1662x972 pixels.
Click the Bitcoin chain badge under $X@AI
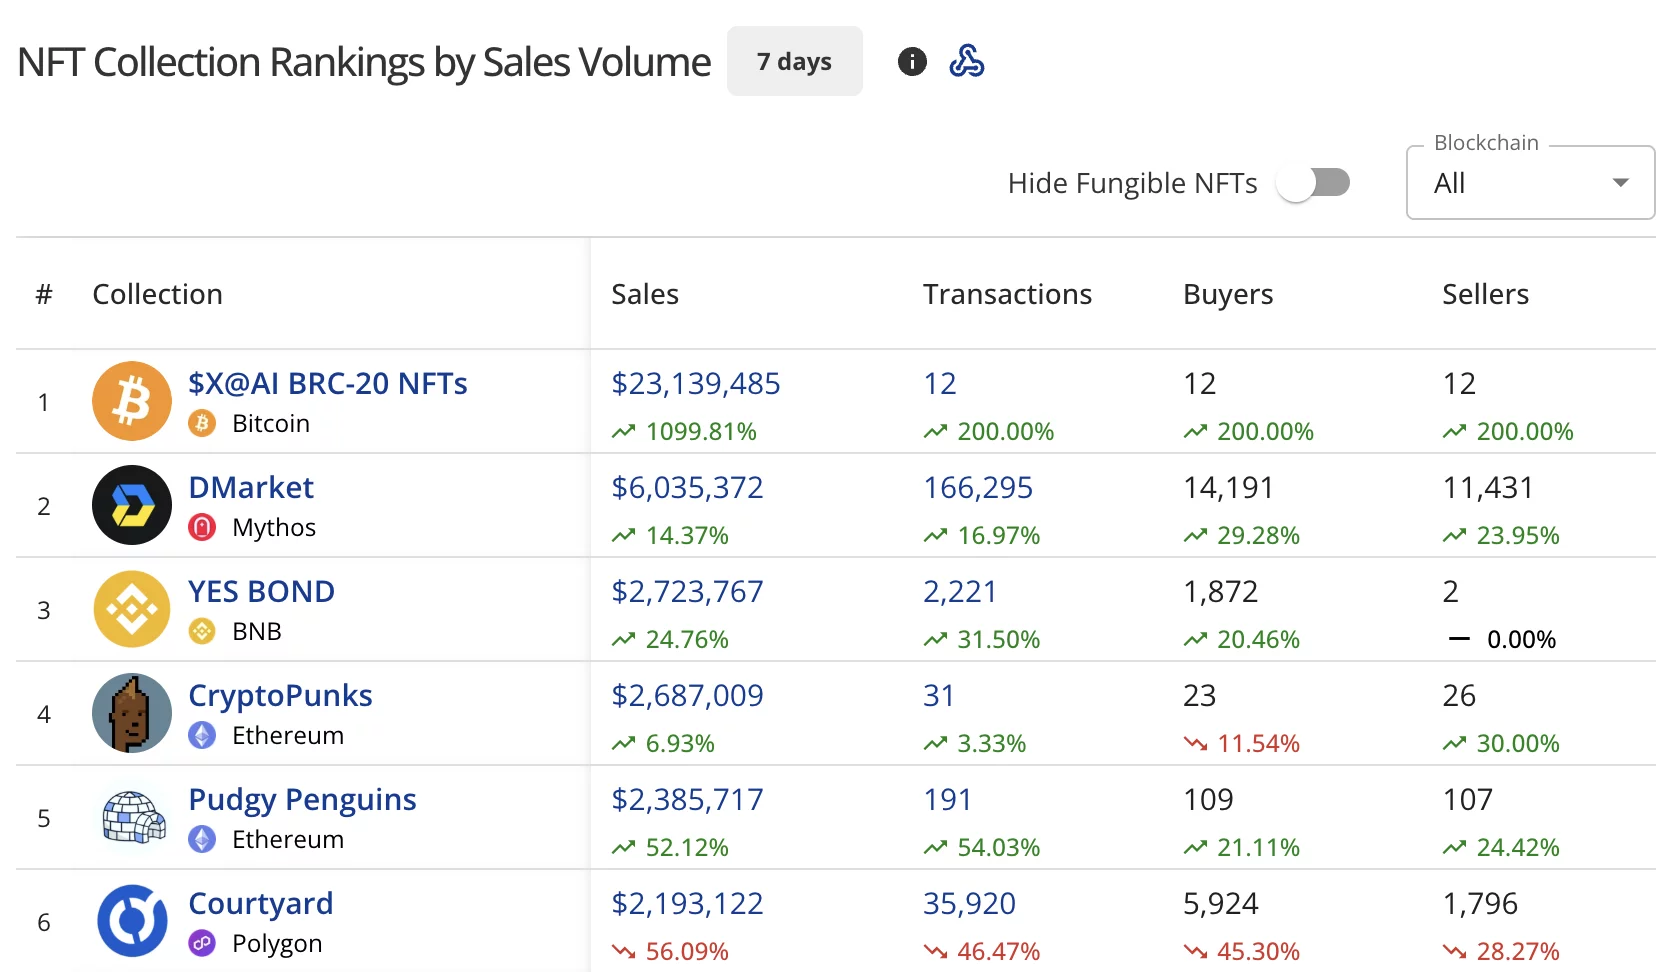[202, 423]
